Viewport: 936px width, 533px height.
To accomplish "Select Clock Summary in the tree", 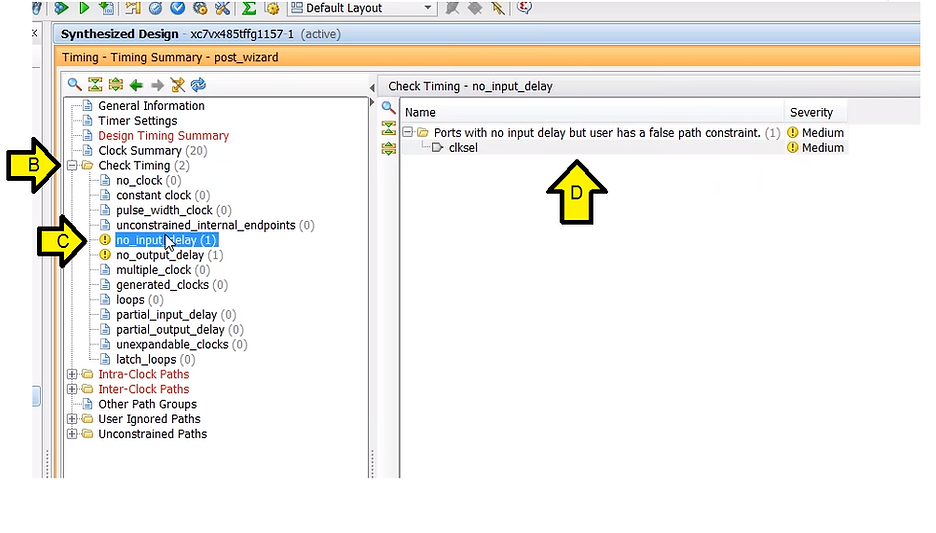I will [x=140, y=151].
